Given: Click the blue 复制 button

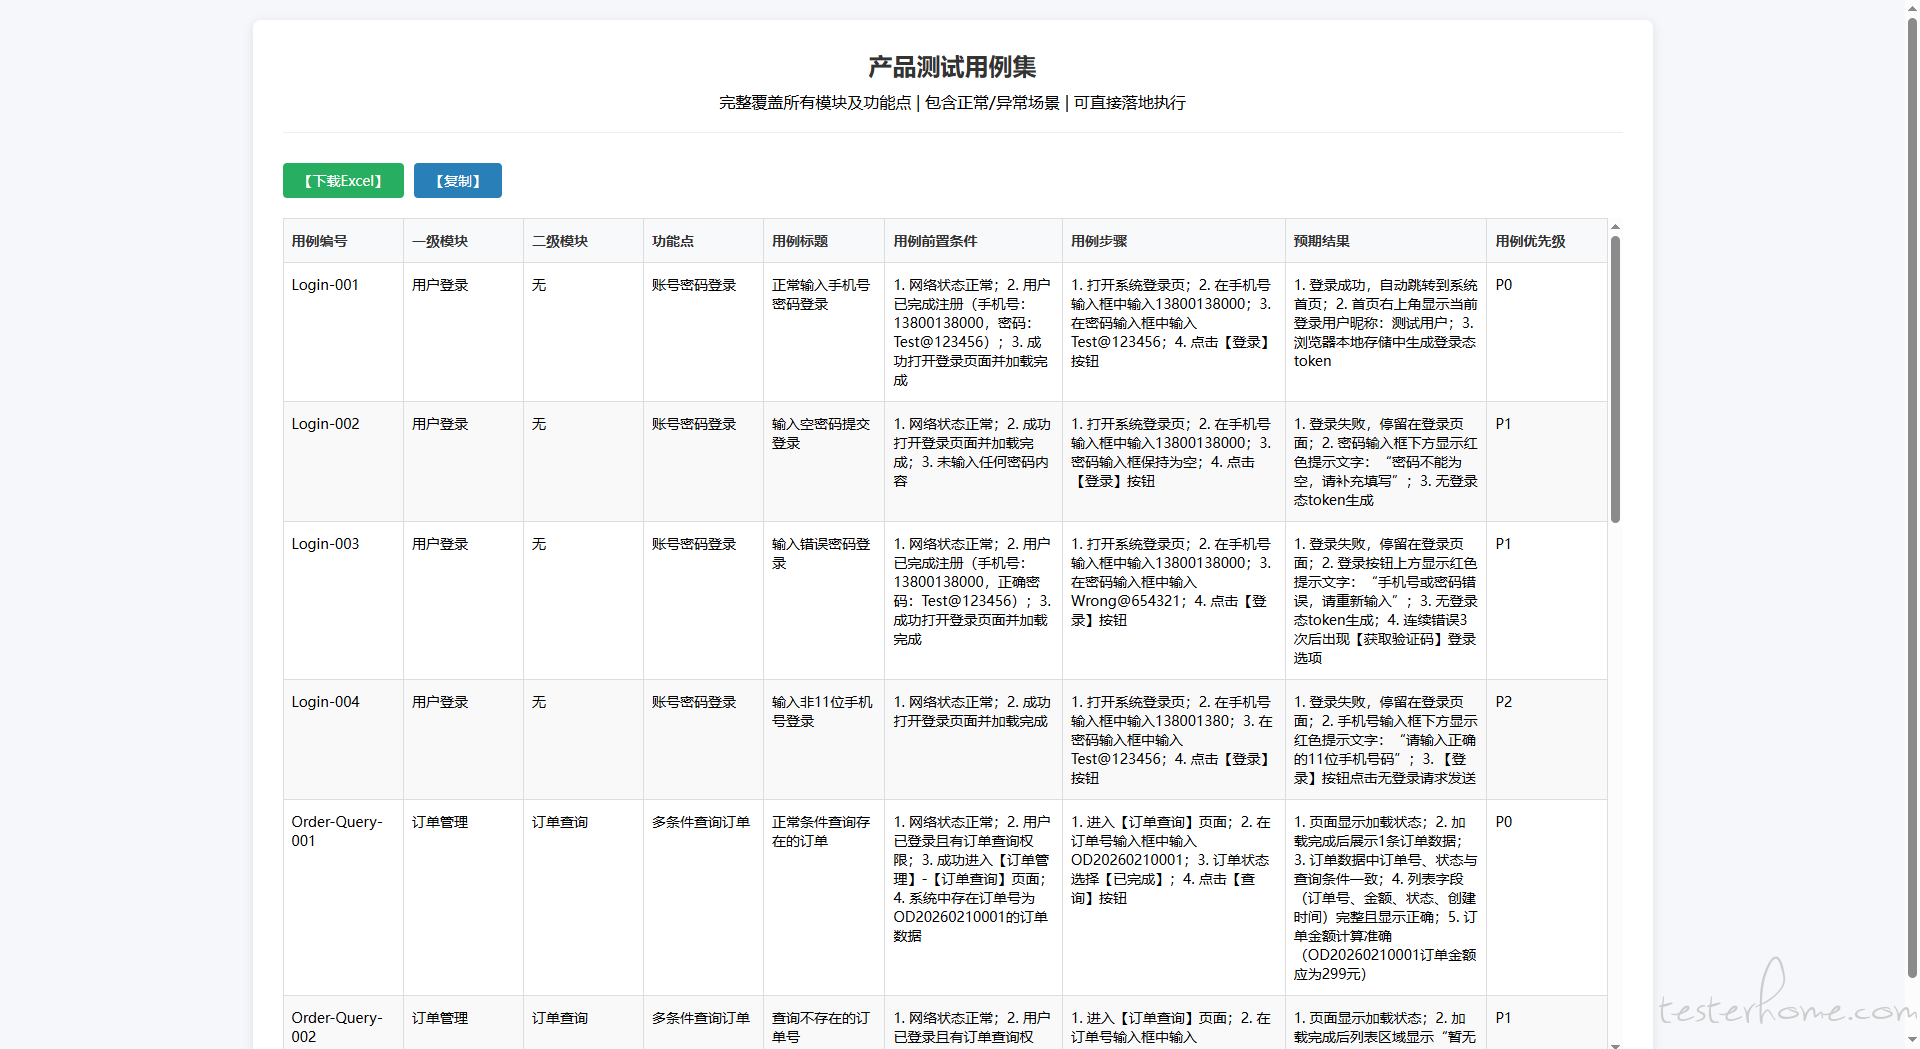Looking at the screenshot, I should click(457, 181).
